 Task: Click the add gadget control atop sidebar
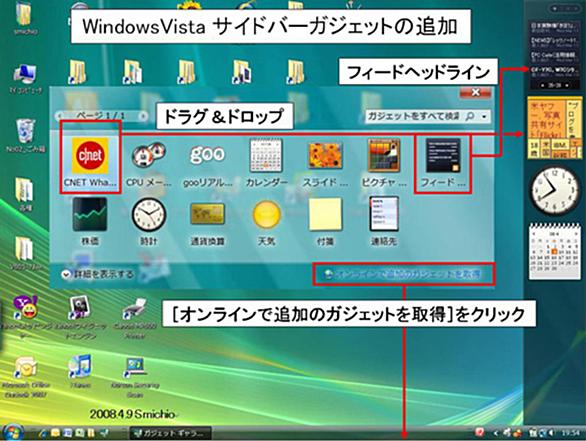click(x=556, y=8)
